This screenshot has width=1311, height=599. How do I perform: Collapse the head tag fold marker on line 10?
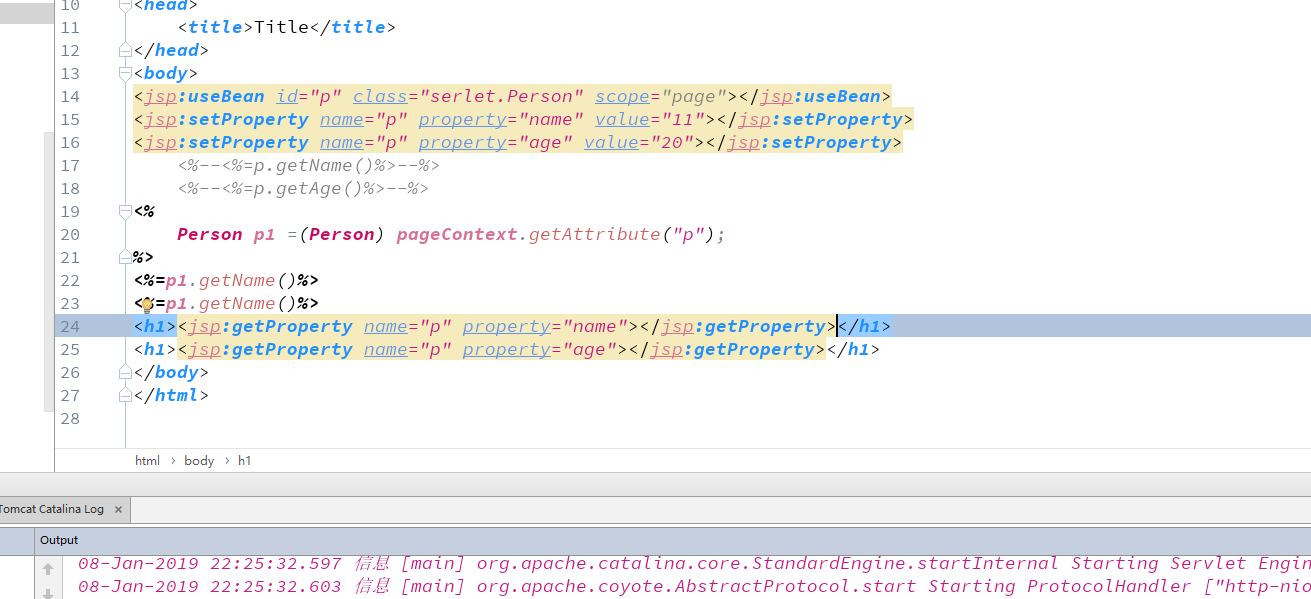tap(125, 5)
